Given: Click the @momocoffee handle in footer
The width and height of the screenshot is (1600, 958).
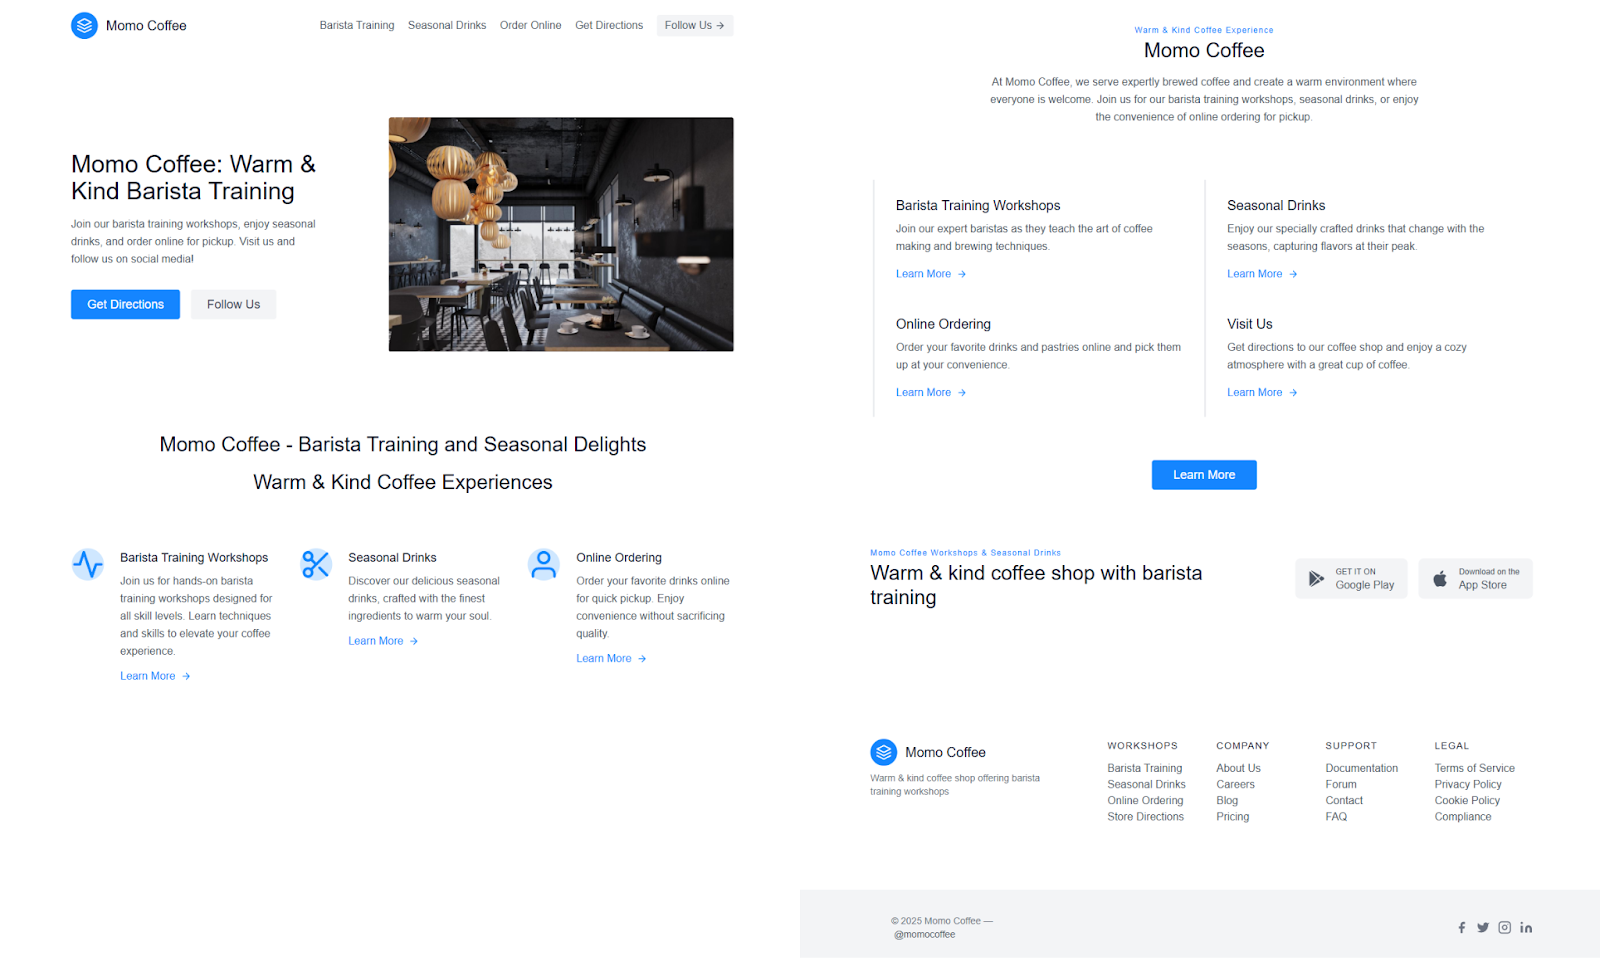Looking at the screenshot, I should pyautogui.click(x=924, y=934).
